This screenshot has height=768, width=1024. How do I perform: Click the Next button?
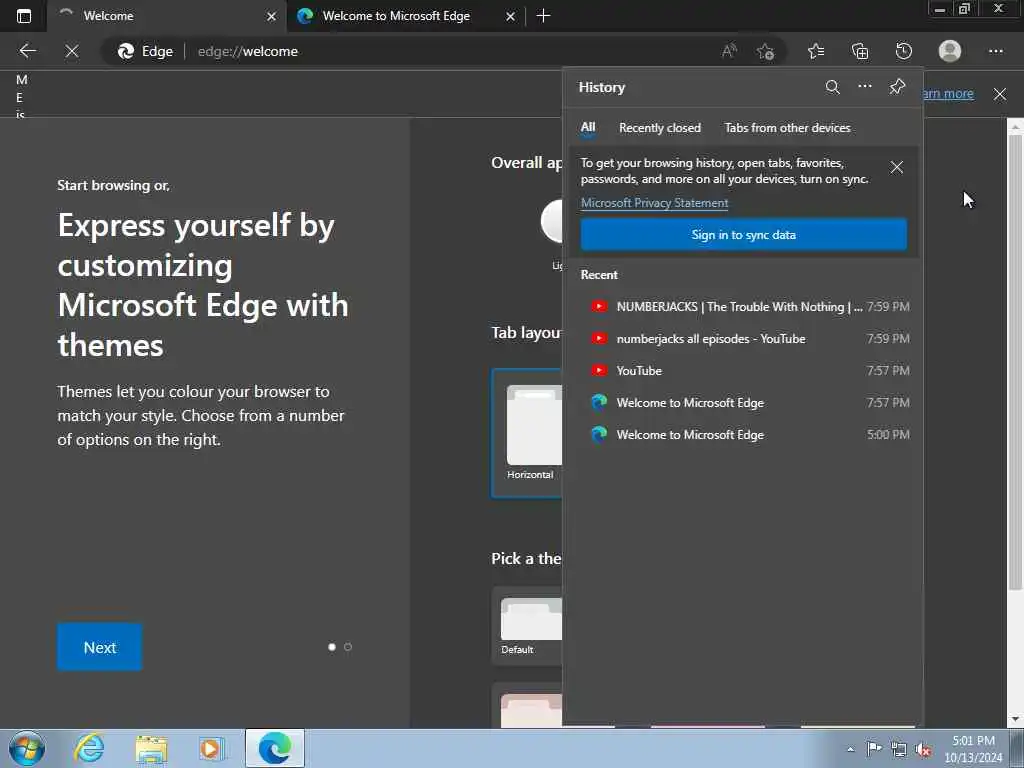pyautogui.click(x=99, y=647)
